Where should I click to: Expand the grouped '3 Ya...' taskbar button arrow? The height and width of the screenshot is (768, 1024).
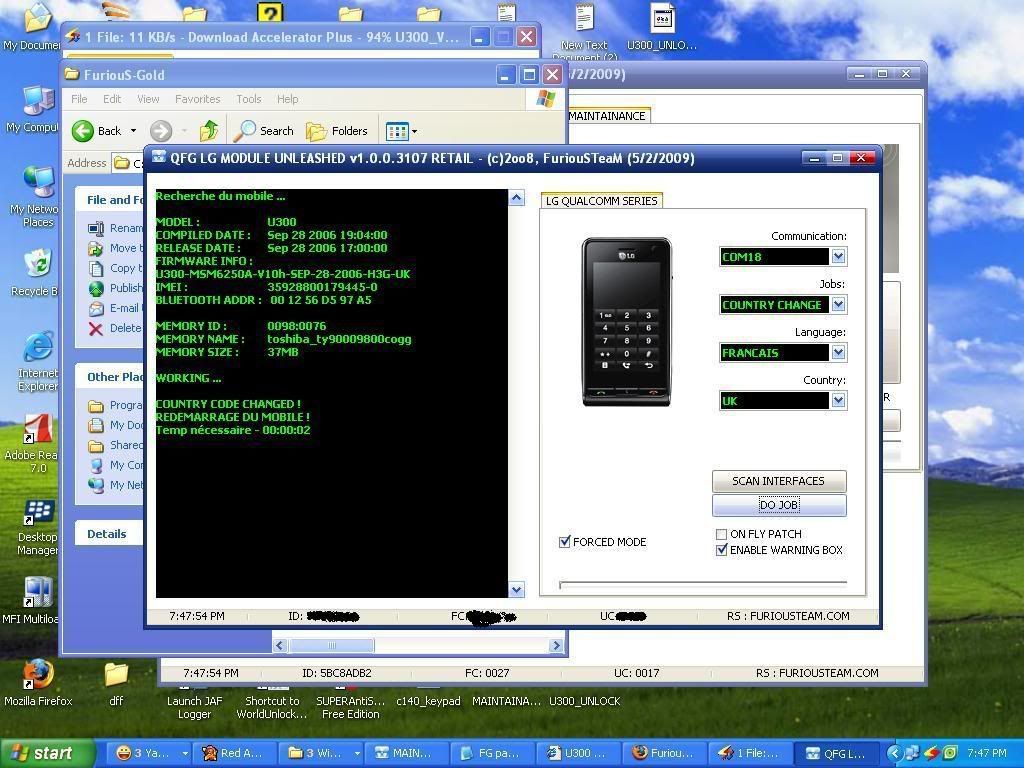(x=185, y=753)
